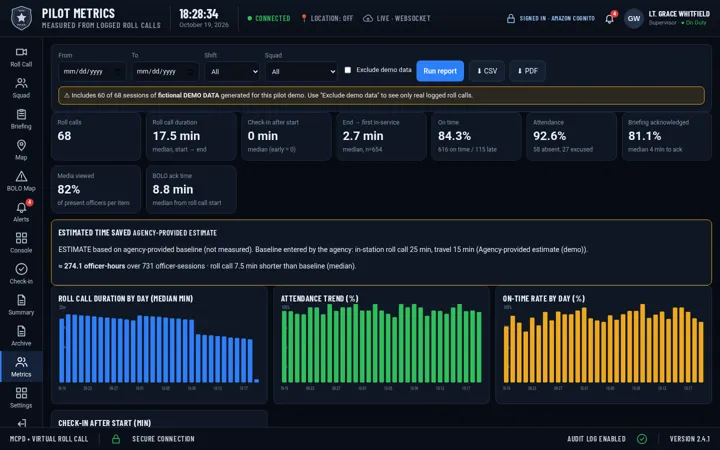Open the Squad filter dropdown
Viewport: 720px width, 450px height.
click(x=301, y=72)
